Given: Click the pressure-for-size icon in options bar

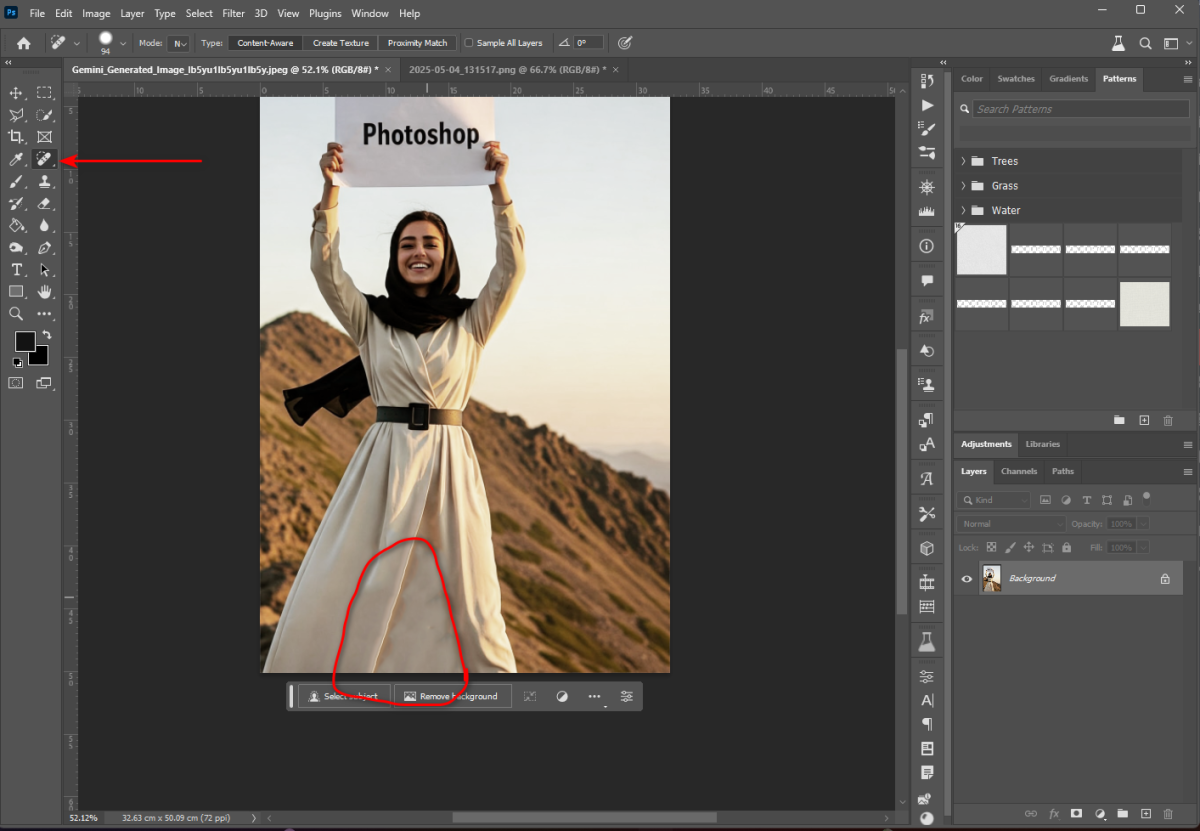Looking at the screenshot, I should click(625, 43).
